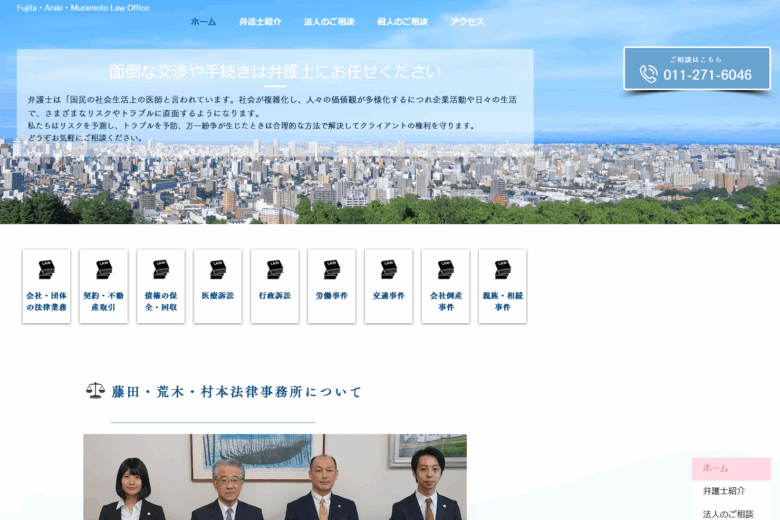Viewport: 780px width, 520px height.
Task: Click the 弁護士紹介 link in the side menu
Action: click(x=723, y=491)
